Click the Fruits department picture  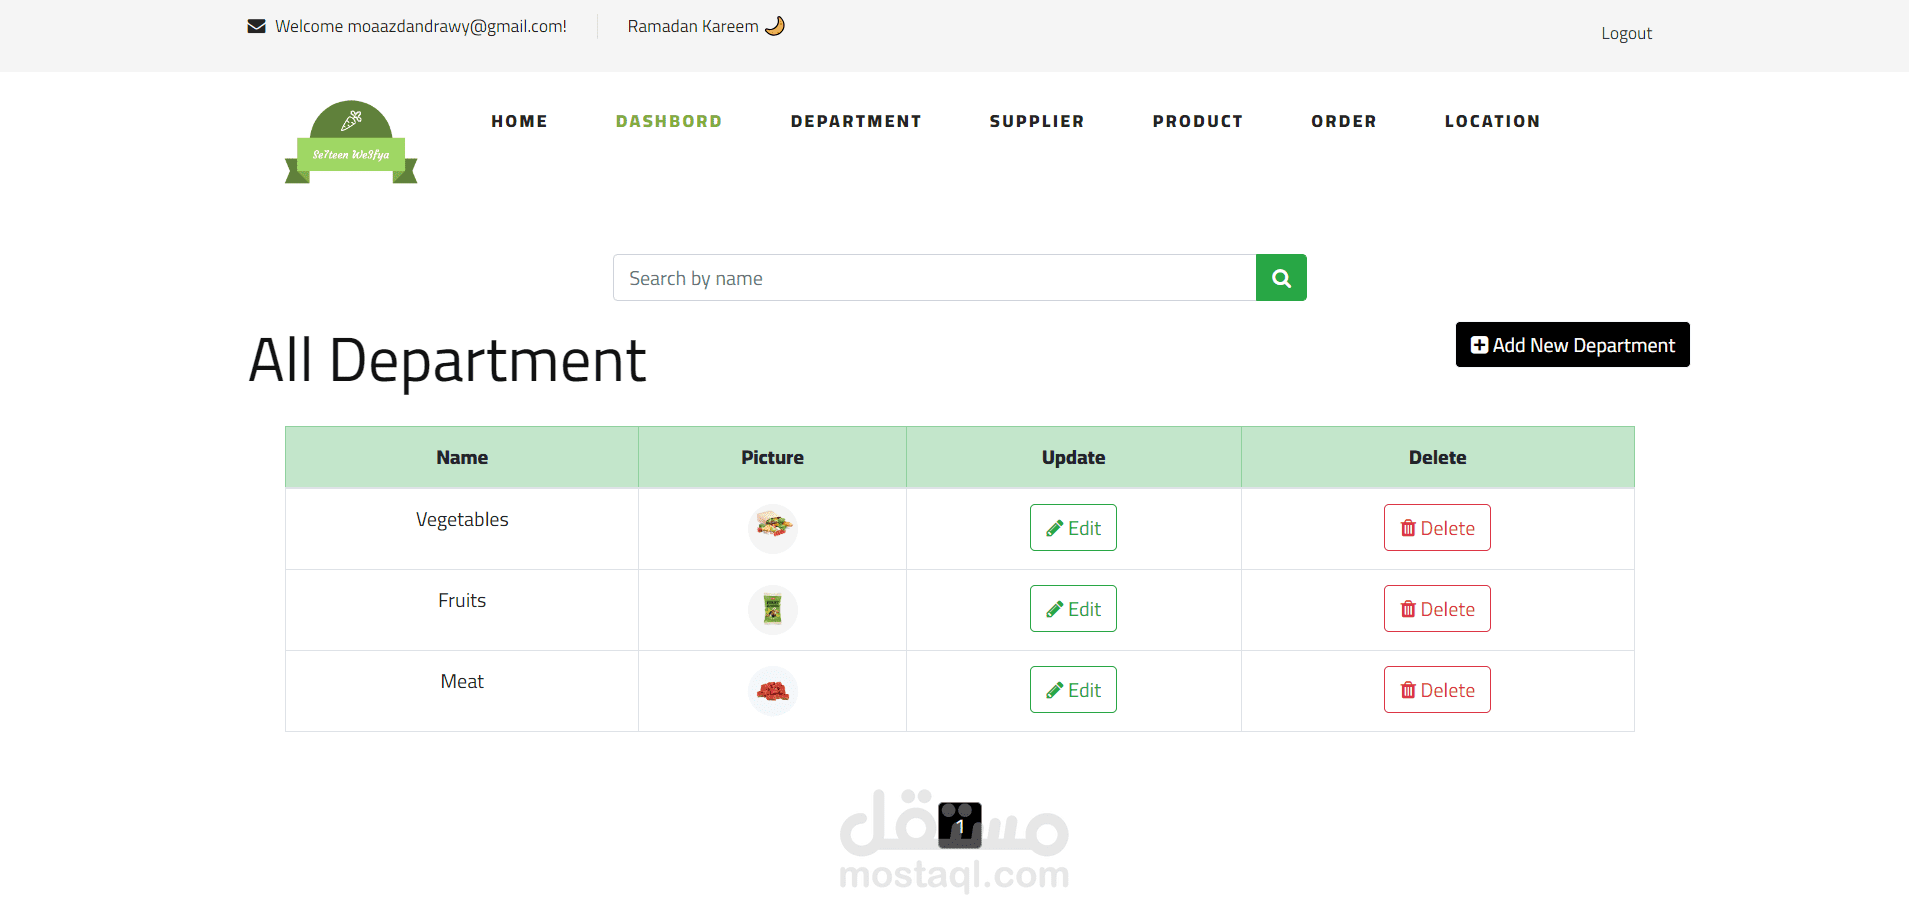coord(773,610)
